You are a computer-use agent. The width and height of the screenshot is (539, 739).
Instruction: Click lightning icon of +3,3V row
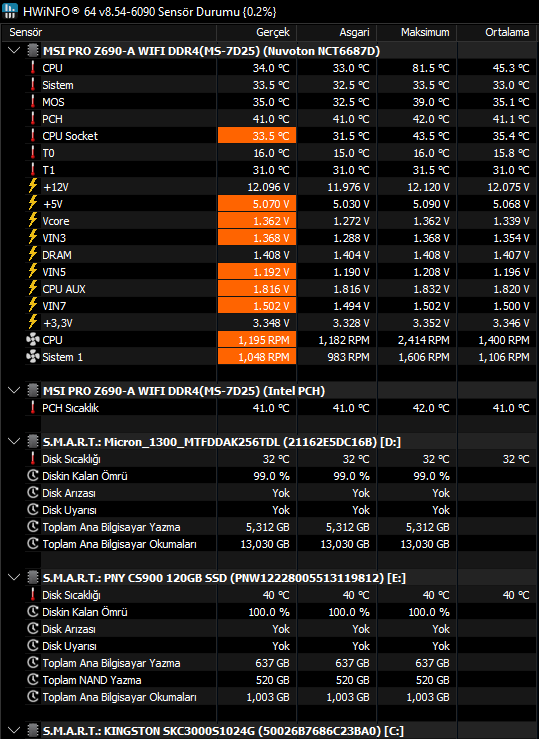(33, 322)
